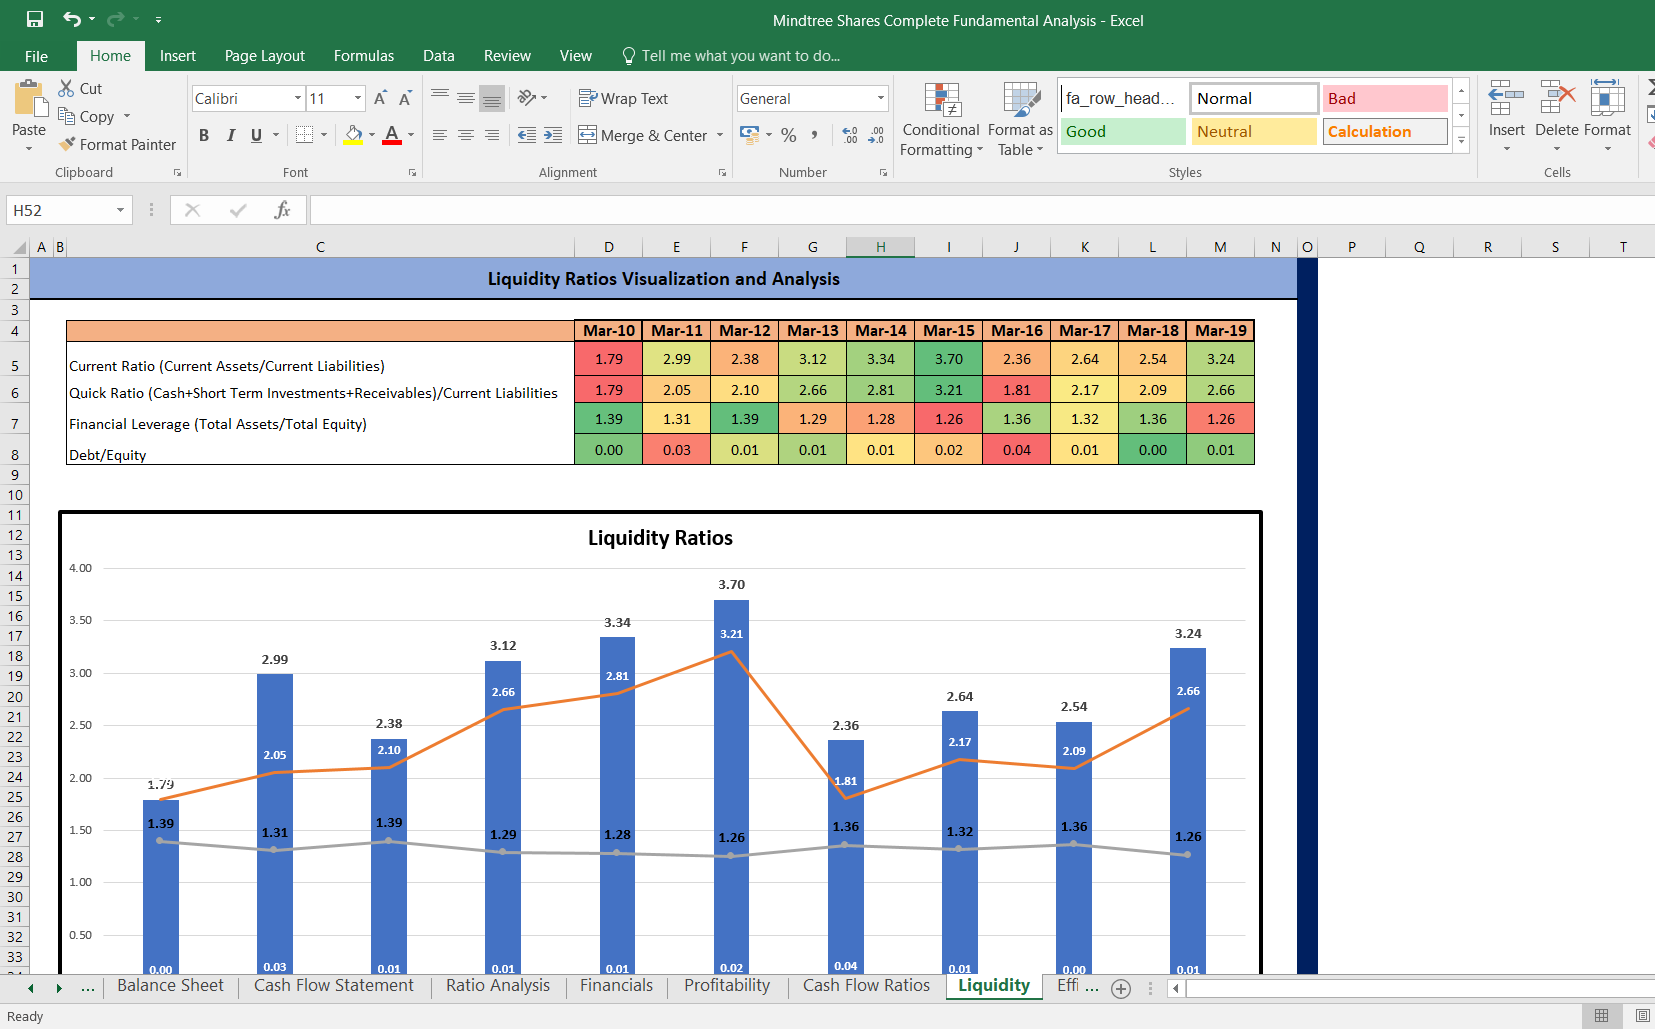This screenshot has width=1655, height=1029.
Task: Toggle Center horizontal alignment
Action: click(x=465, y=134)
